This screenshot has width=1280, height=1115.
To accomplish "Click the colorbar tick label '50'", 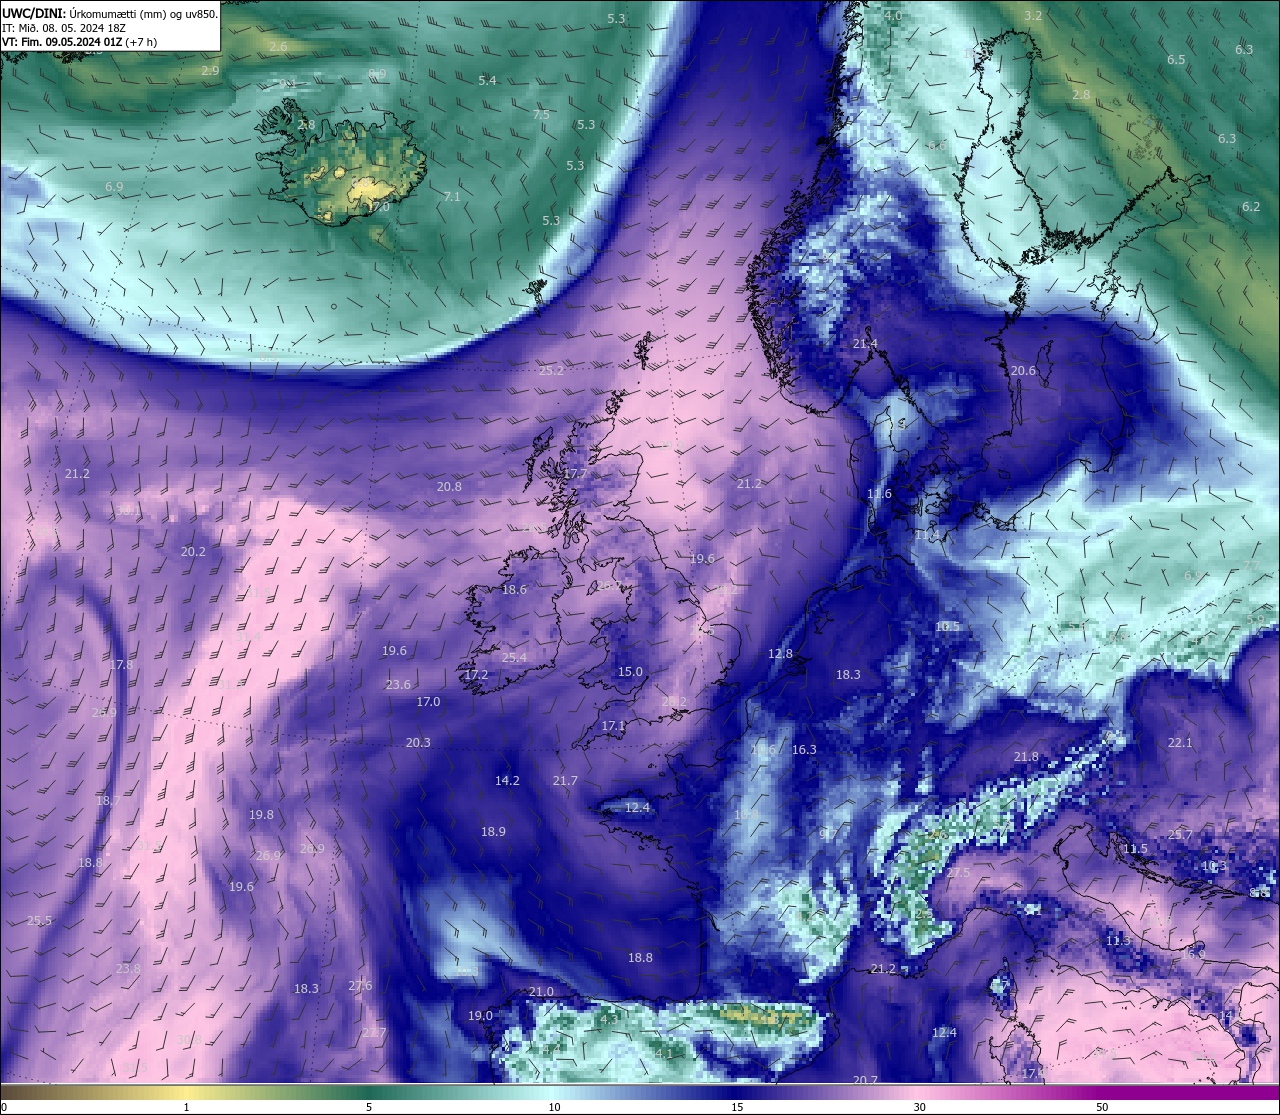I will pyautogui.click(x=1102, y=1107).
